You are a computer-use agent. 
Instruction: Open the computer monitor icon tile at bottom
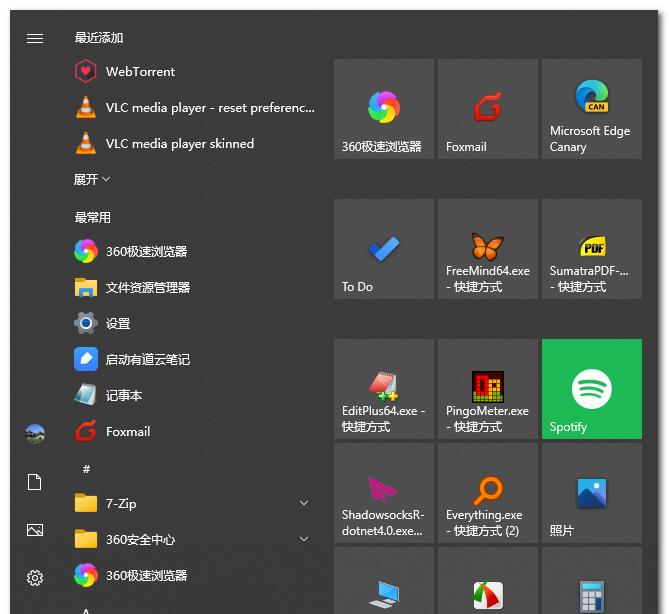tap(384, 581)
